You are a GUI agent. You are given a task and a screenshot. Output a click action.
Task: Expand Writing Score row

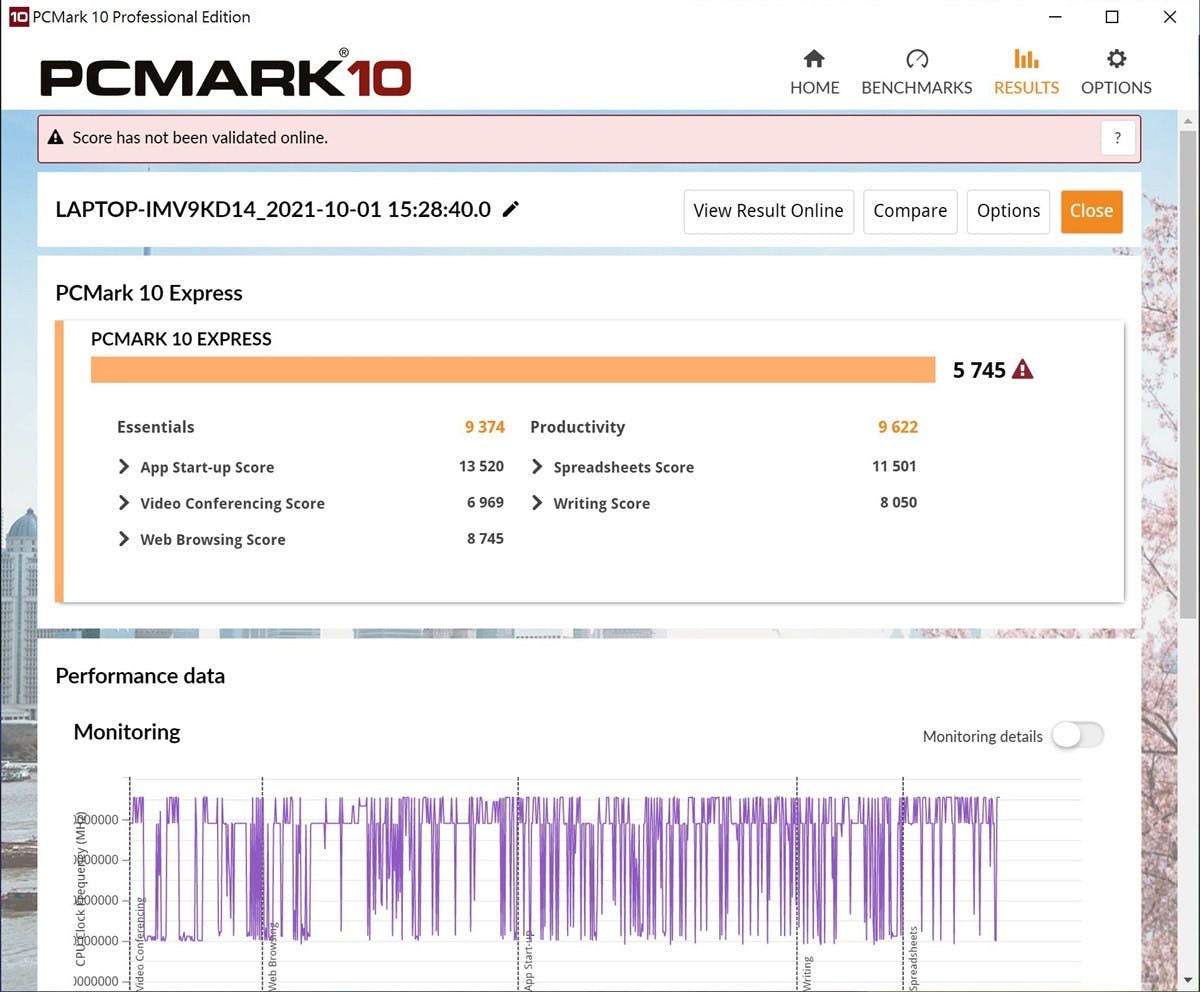(537, 503)
